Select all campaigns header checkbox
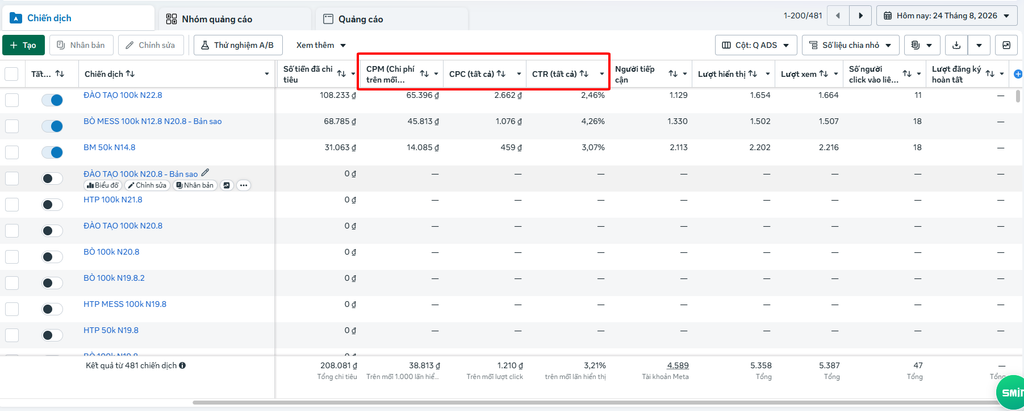The image size is (1024, 411). [12, 74]
